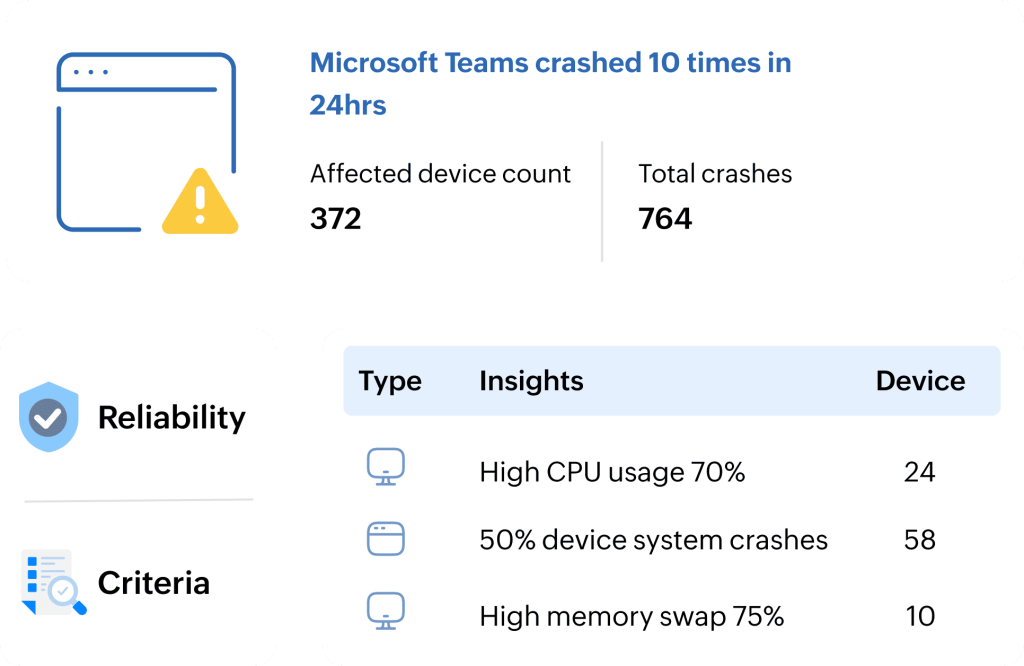Click the monitor icon beside High CPU usage
Viewport: 1024px width, 666px height.
[x=385, y=467]
